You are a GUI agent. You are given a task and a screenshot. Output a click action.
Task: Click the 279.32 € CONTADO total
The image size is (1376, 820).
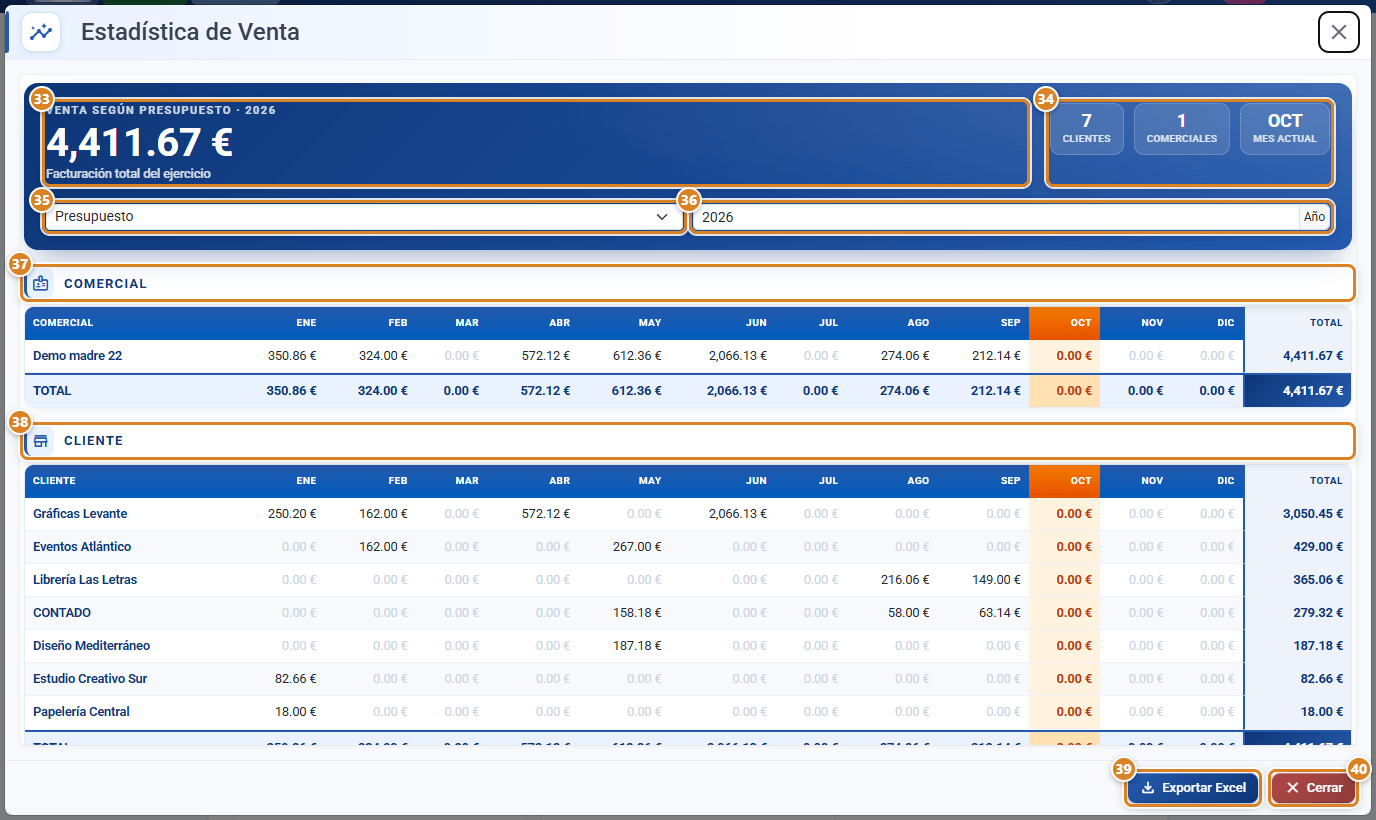[x=1319, y=613]
